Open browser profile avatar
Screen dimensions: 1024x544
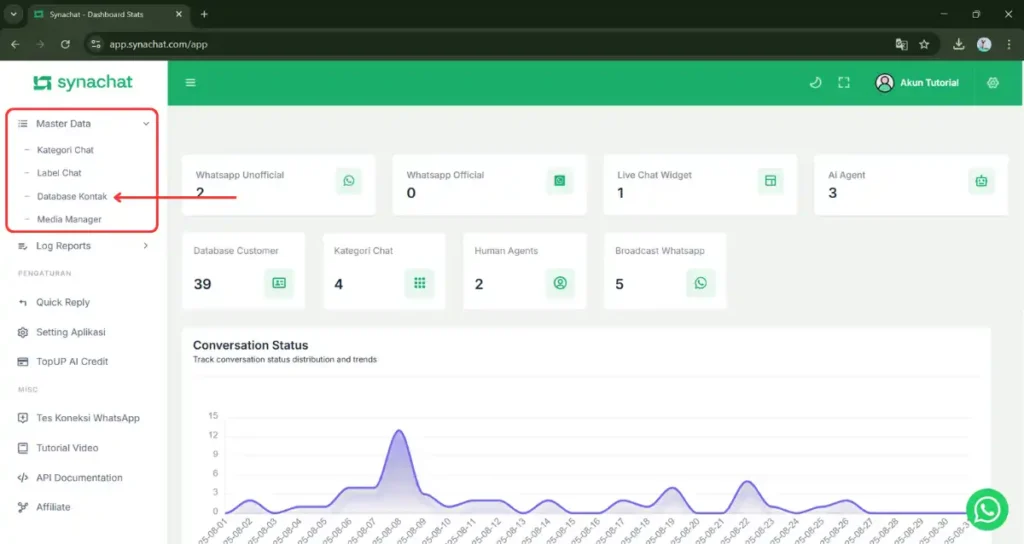[984, 44]
